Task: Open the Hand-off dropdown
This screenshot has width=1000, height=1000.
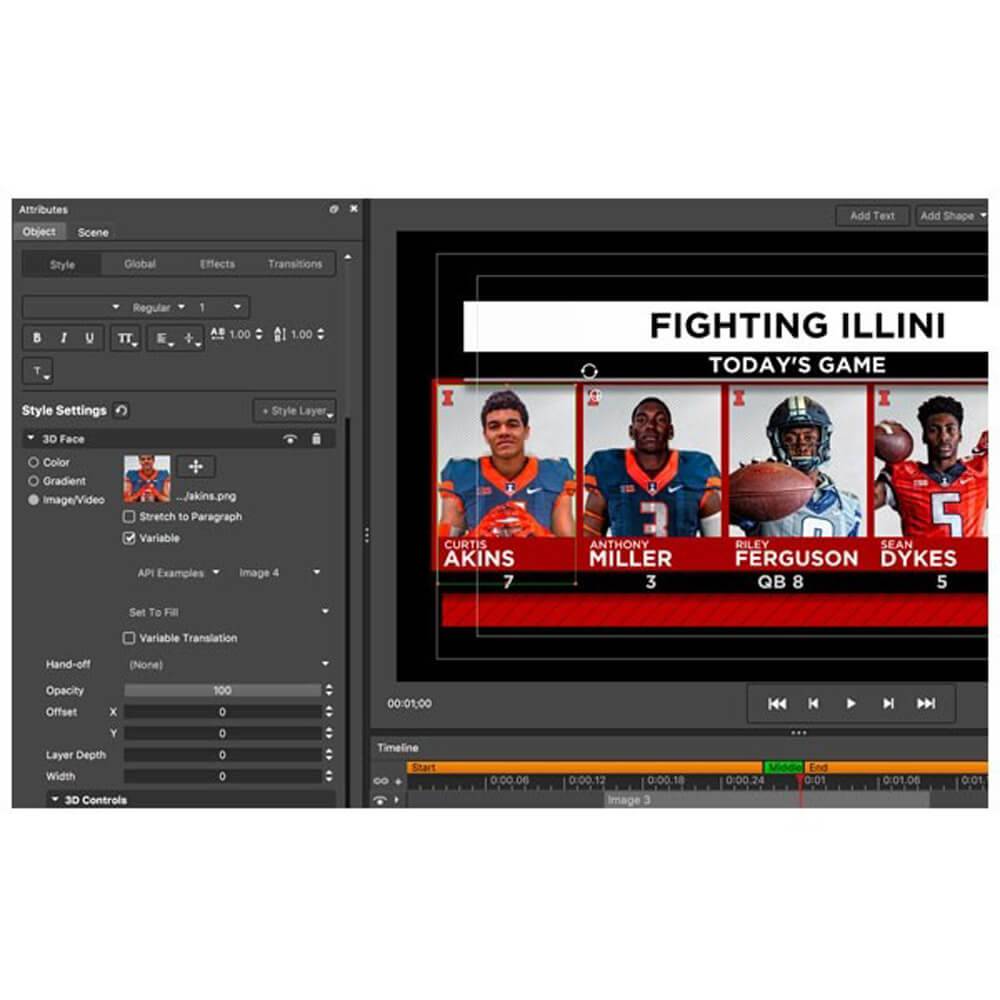Action: point(228,664)
